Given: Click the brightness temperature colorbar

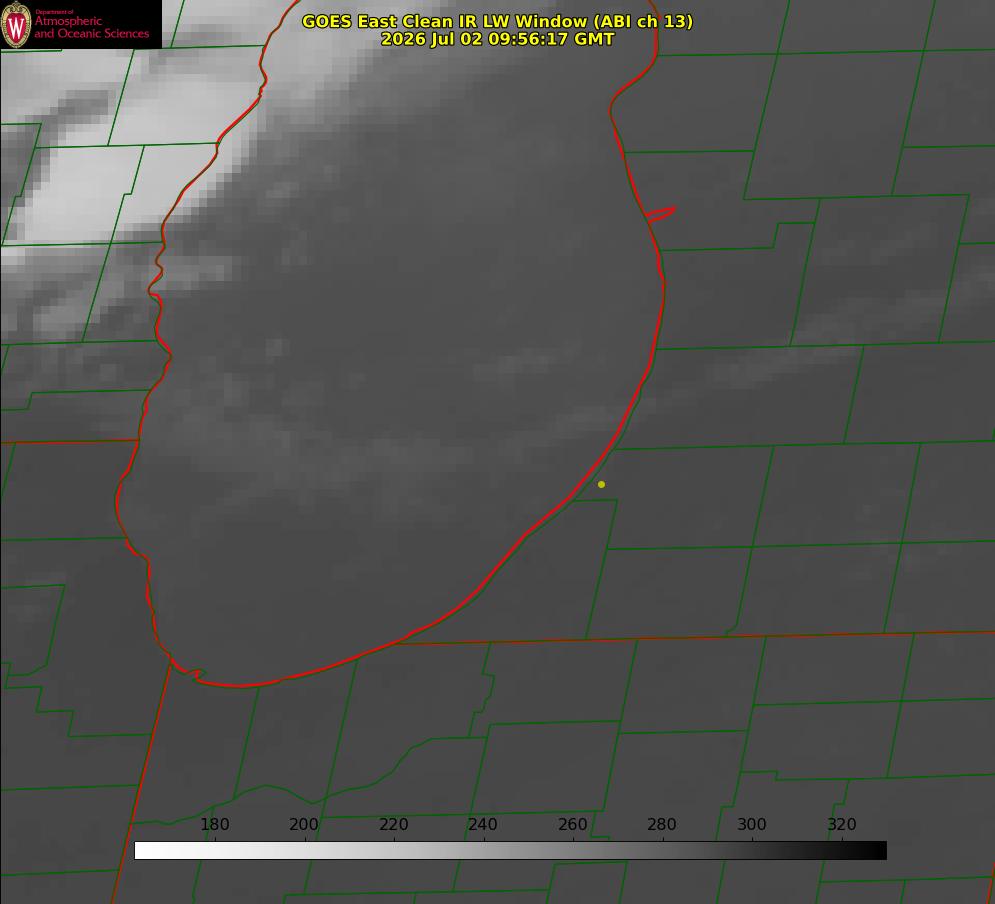Looking at the screenshot, I should (x=510, y=850).
